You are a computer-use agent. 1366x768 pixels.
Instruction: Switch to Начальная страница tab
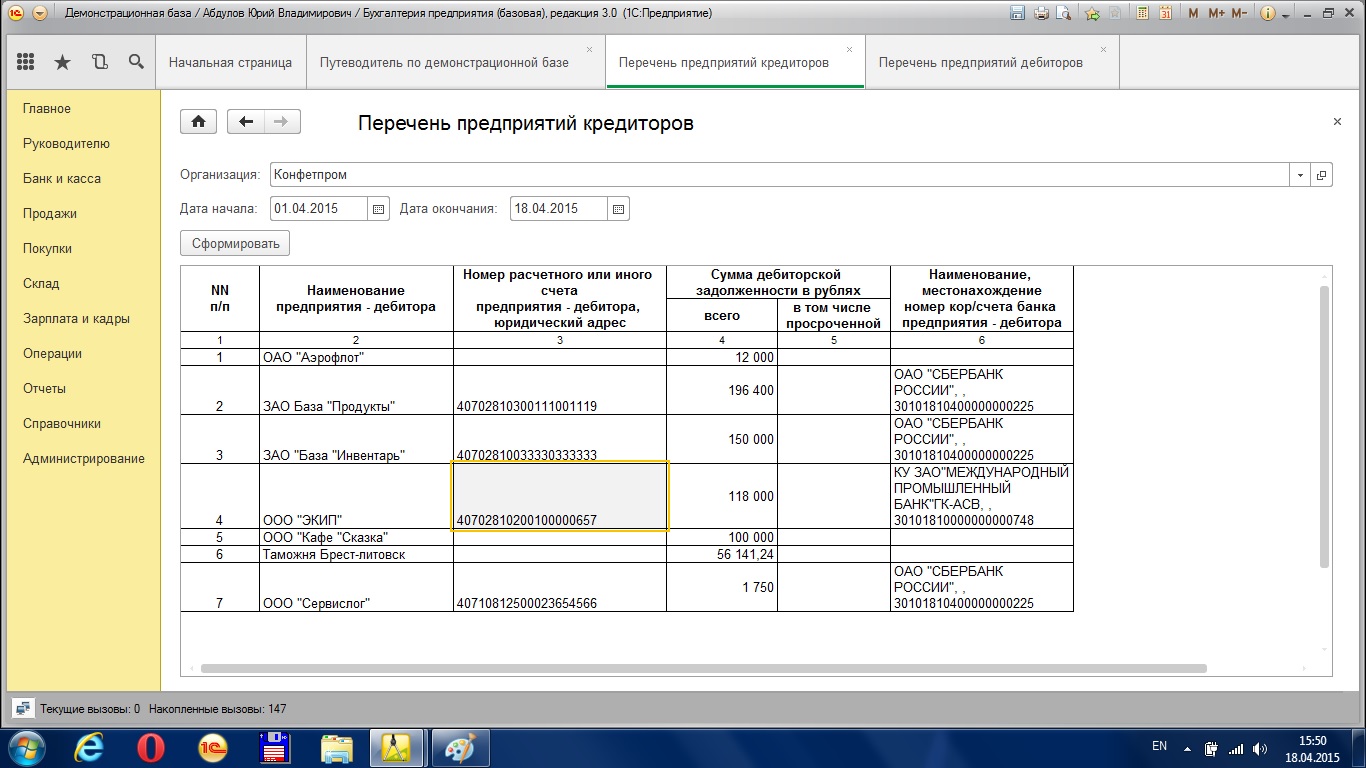230,62
